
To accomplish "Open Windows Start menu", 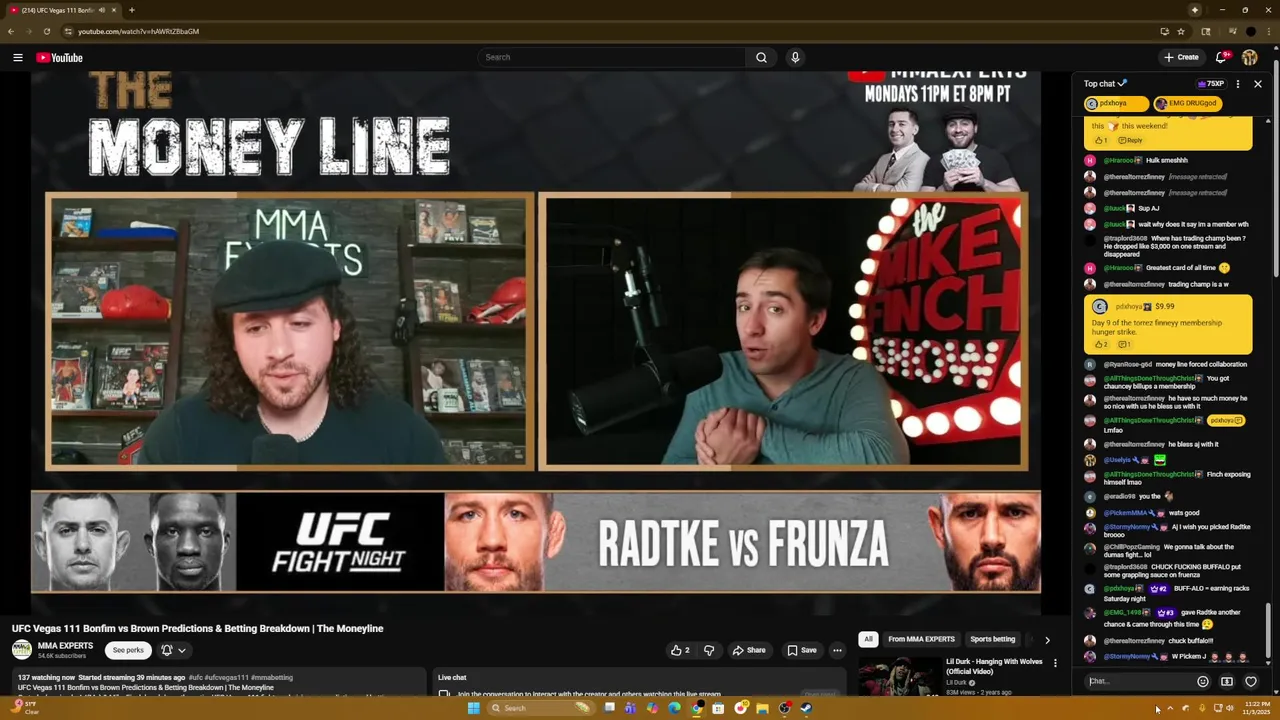I will [x=473, y=708].
